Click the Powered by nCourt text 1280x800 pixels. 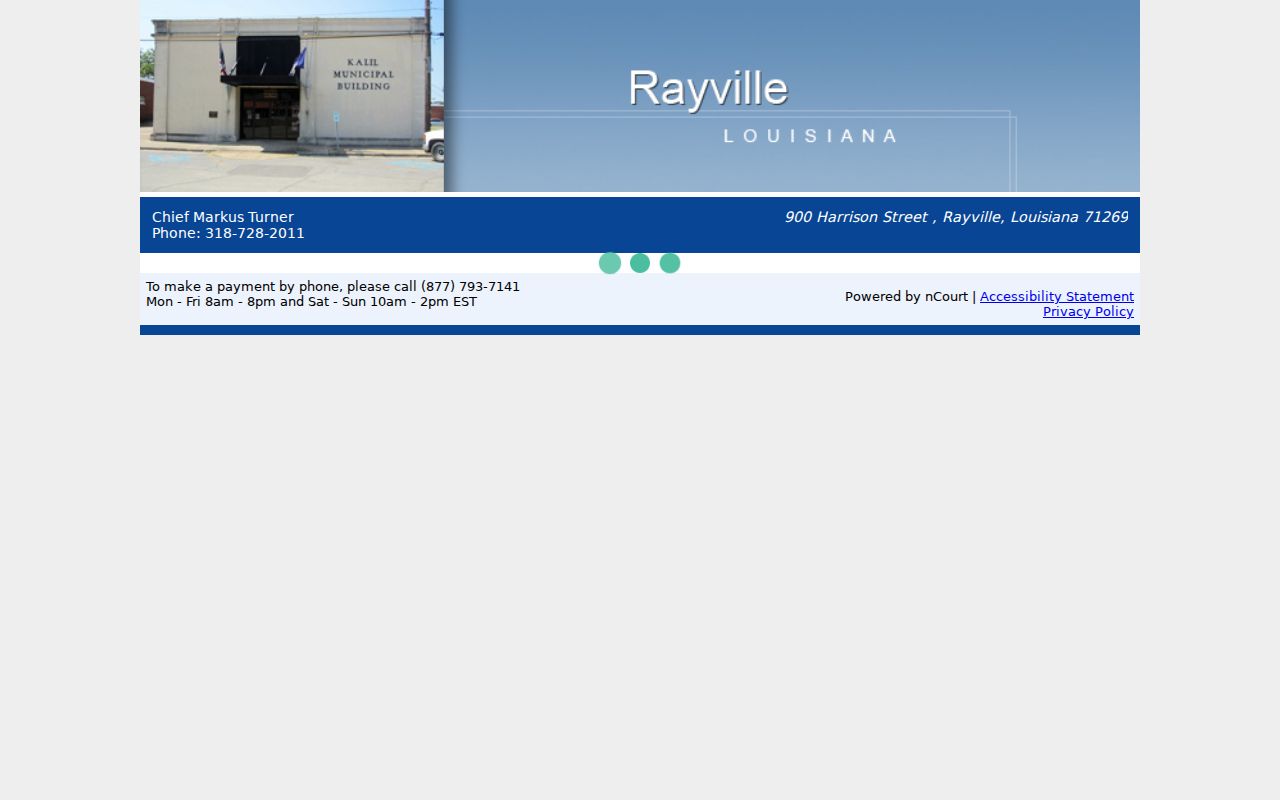(x=906, y=297)
